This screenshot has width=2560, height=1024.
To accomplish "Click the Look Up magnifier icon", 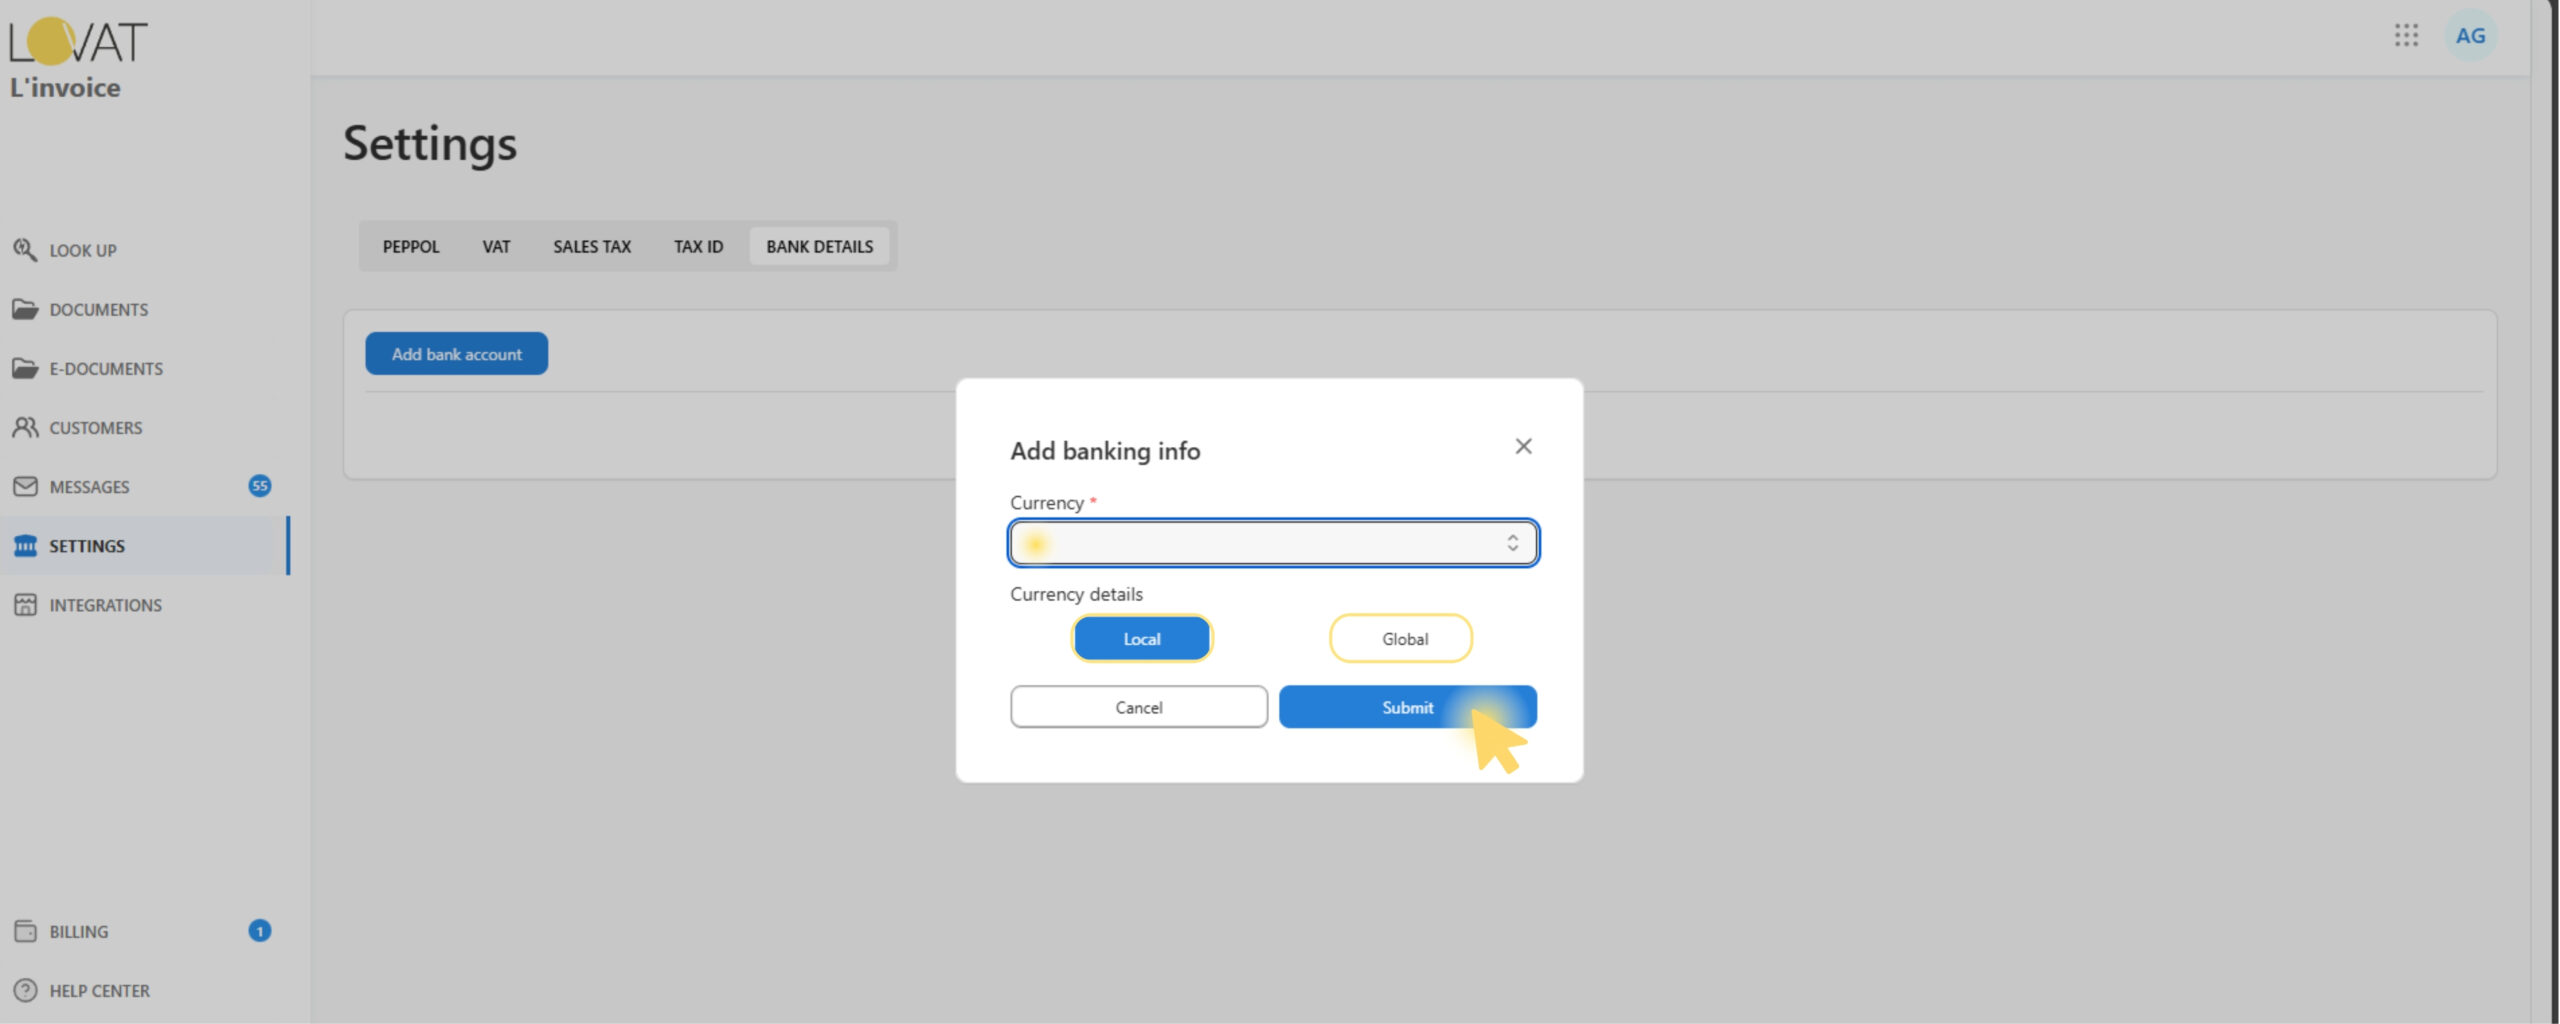I will pos(25,249).
